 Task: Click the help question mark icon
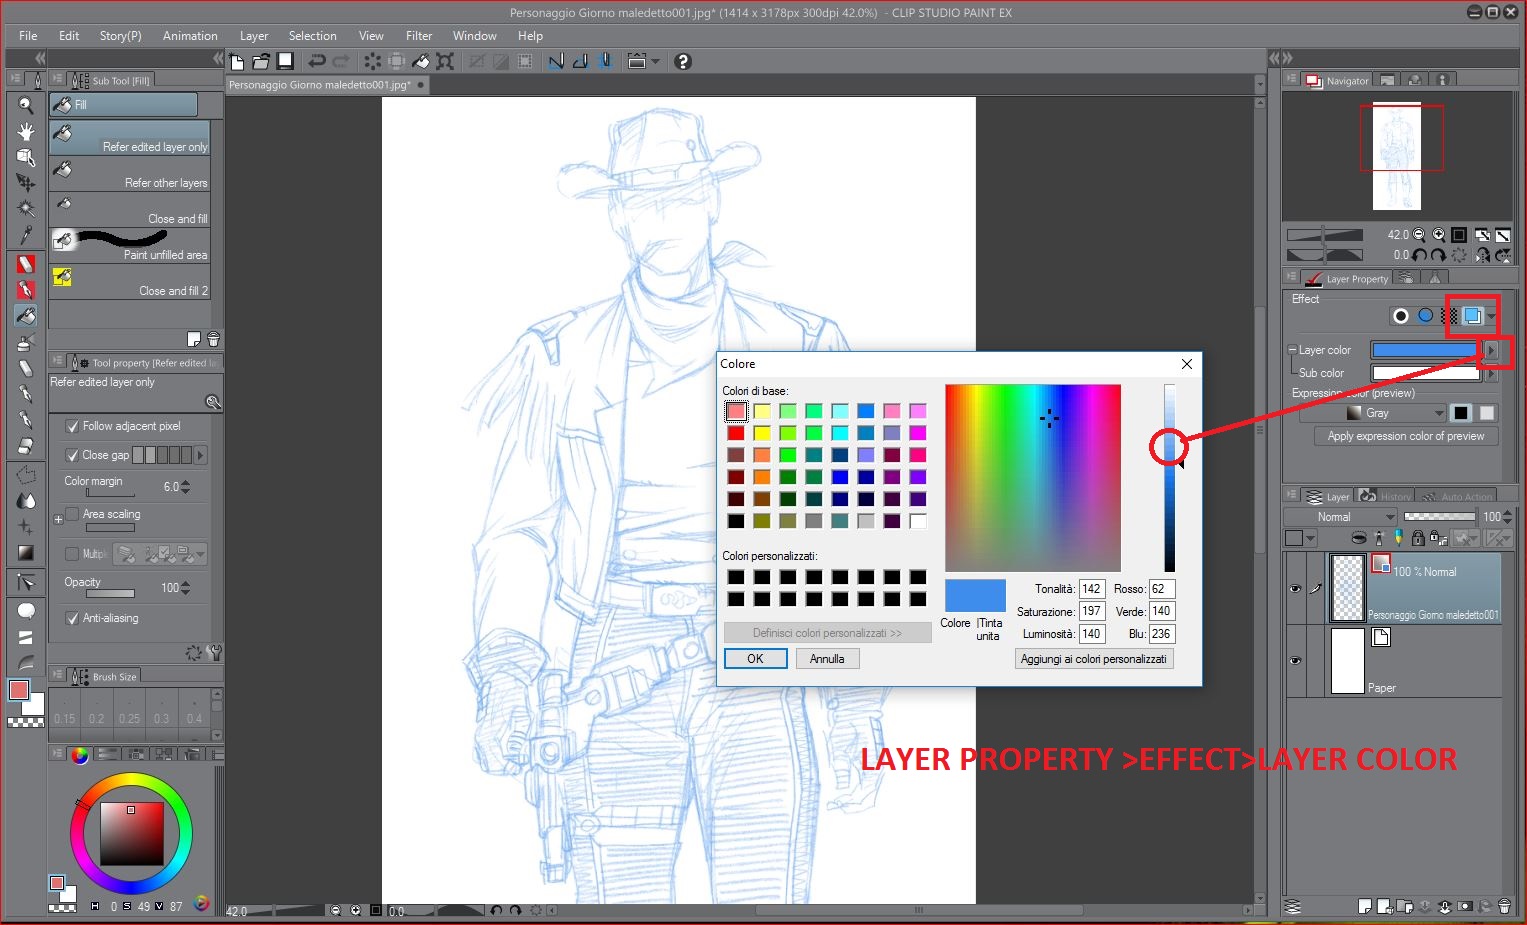[x=683, y=61]
